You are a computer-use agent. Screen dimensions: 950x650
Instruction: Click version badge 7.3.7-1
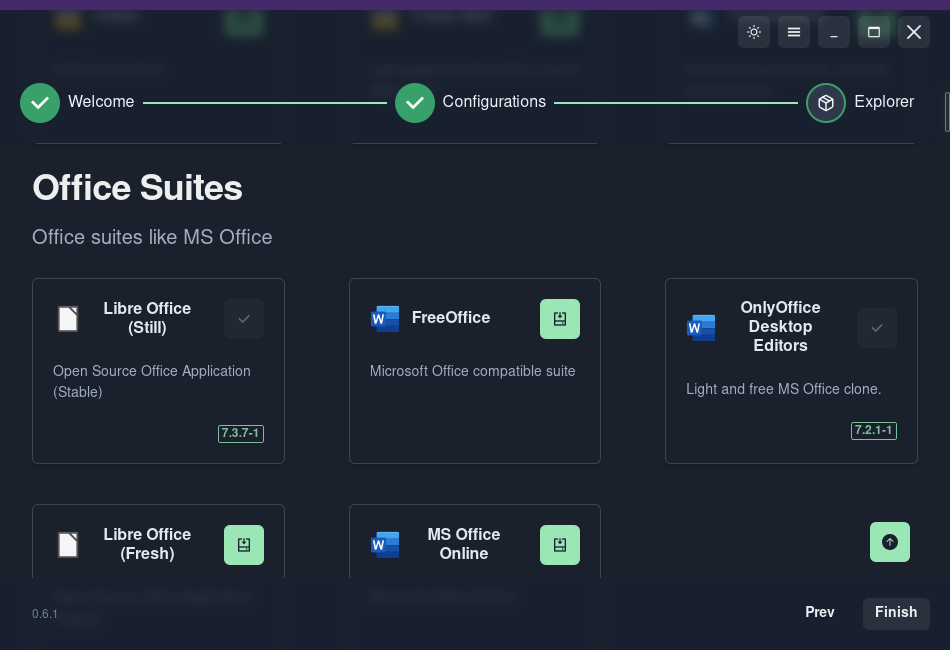241,434
